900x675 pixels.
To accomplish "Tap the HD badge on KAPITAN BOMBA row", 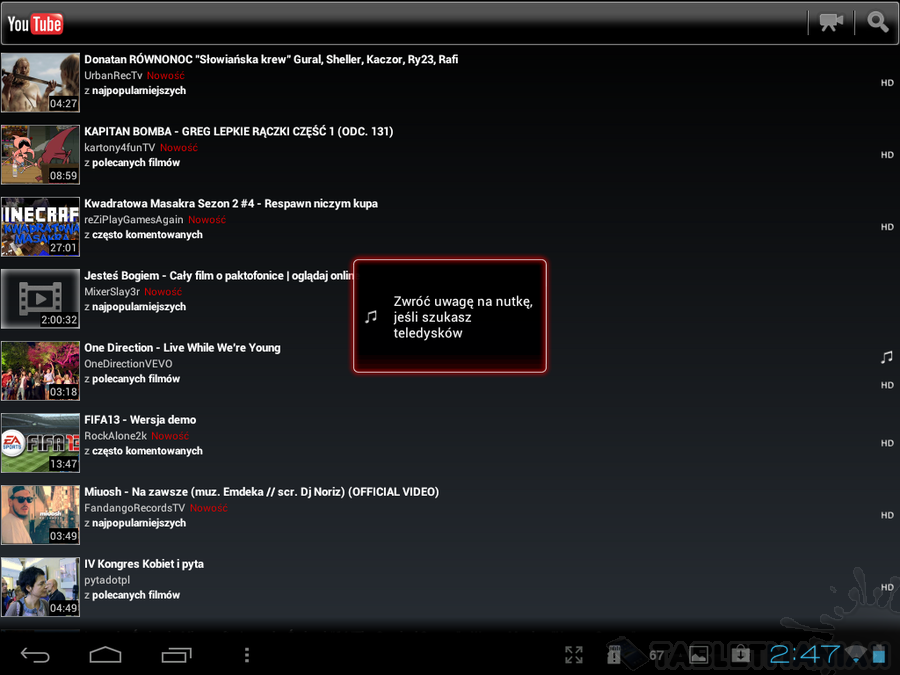I will pos(887,155).
